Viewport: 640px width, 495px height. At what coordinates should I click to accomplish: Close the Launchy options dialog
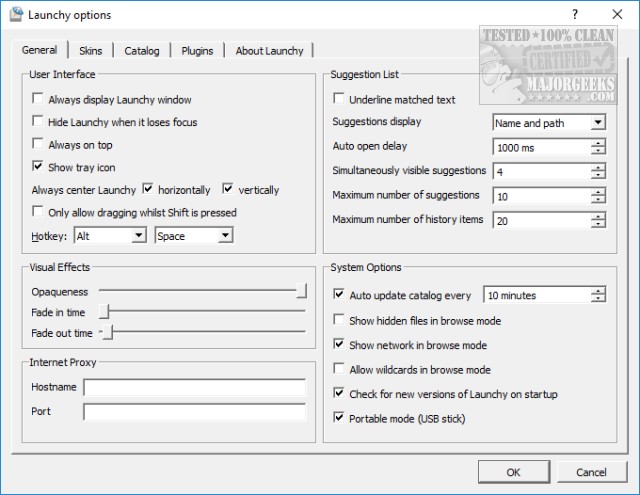[x=617, y=15]
